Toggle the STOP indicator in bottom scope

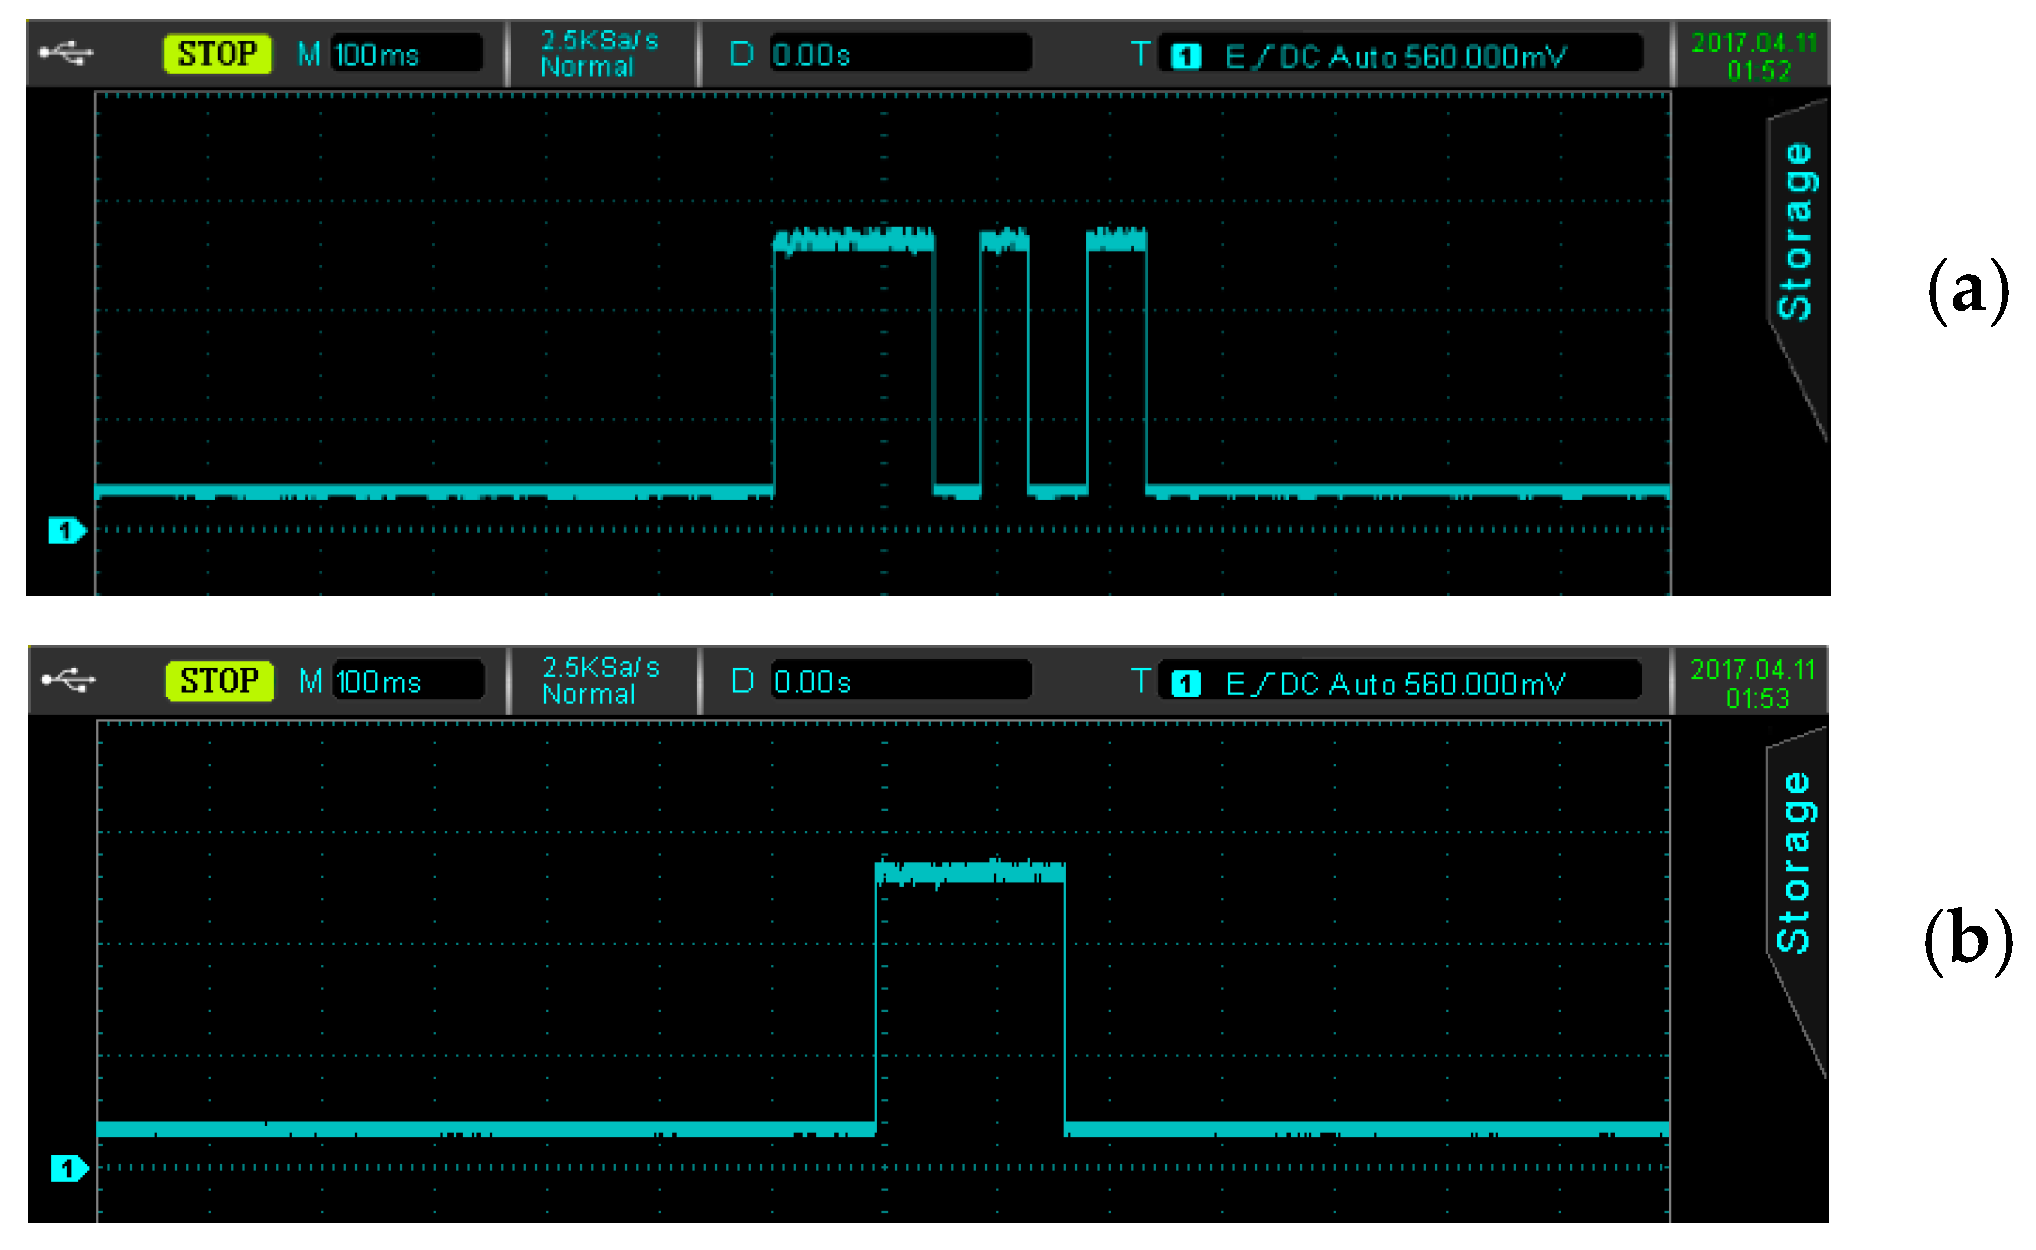pyautogui.click(x=219, y=681)
